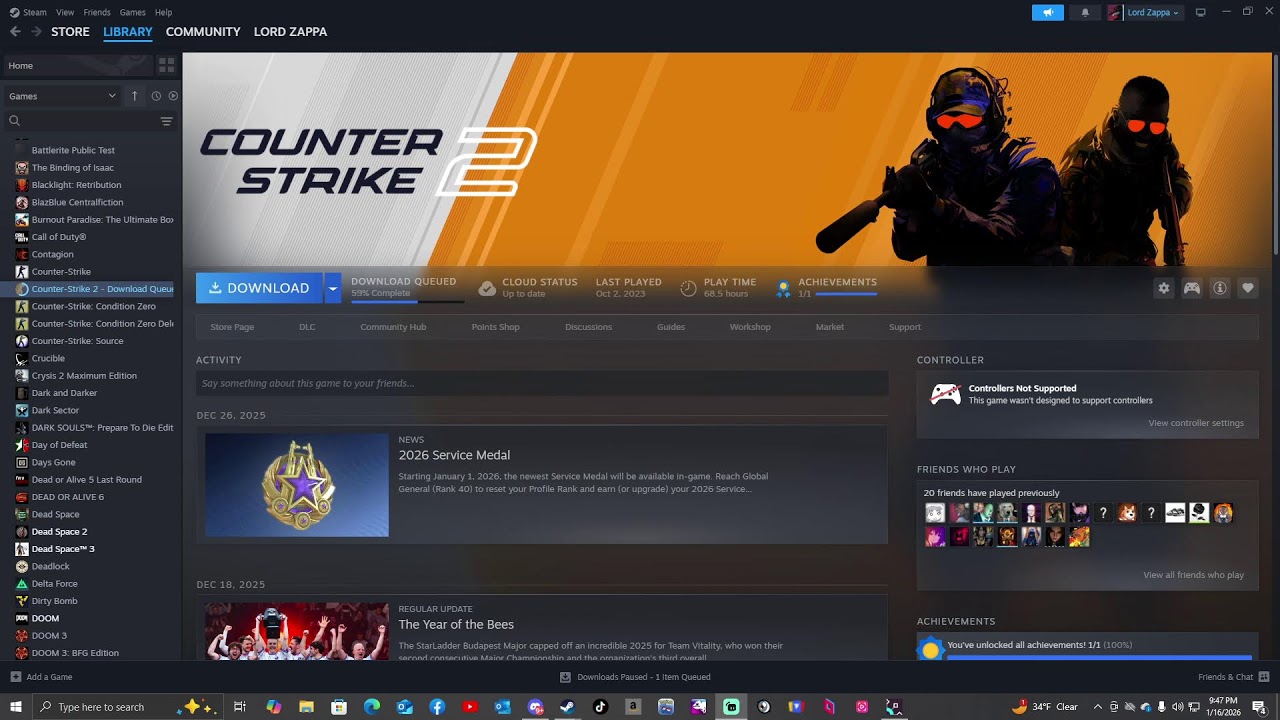Click the Windows Start button

[16, 707]
